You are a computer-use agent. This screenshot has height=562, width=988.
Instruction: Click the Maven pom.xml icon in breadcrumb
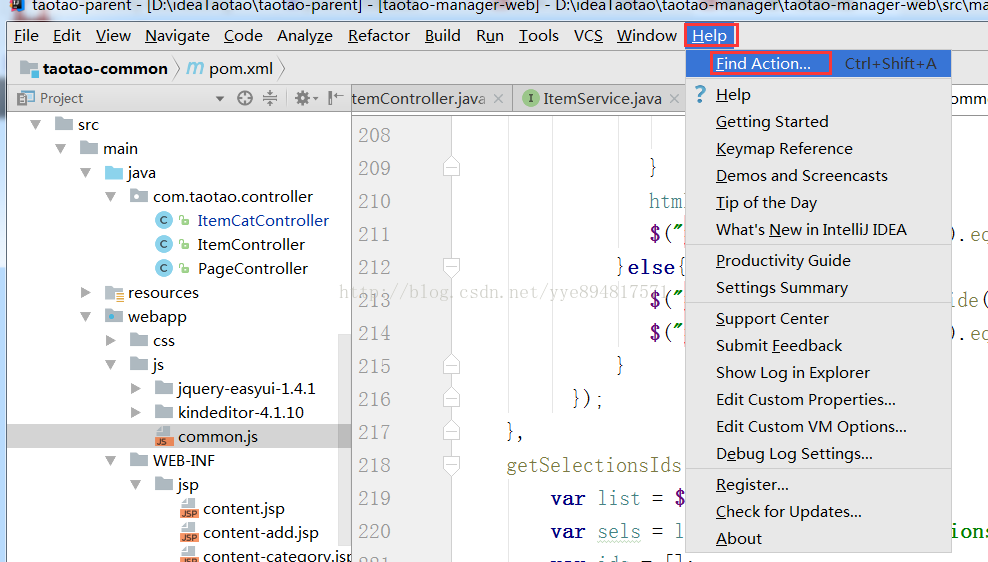coord(195,68)
